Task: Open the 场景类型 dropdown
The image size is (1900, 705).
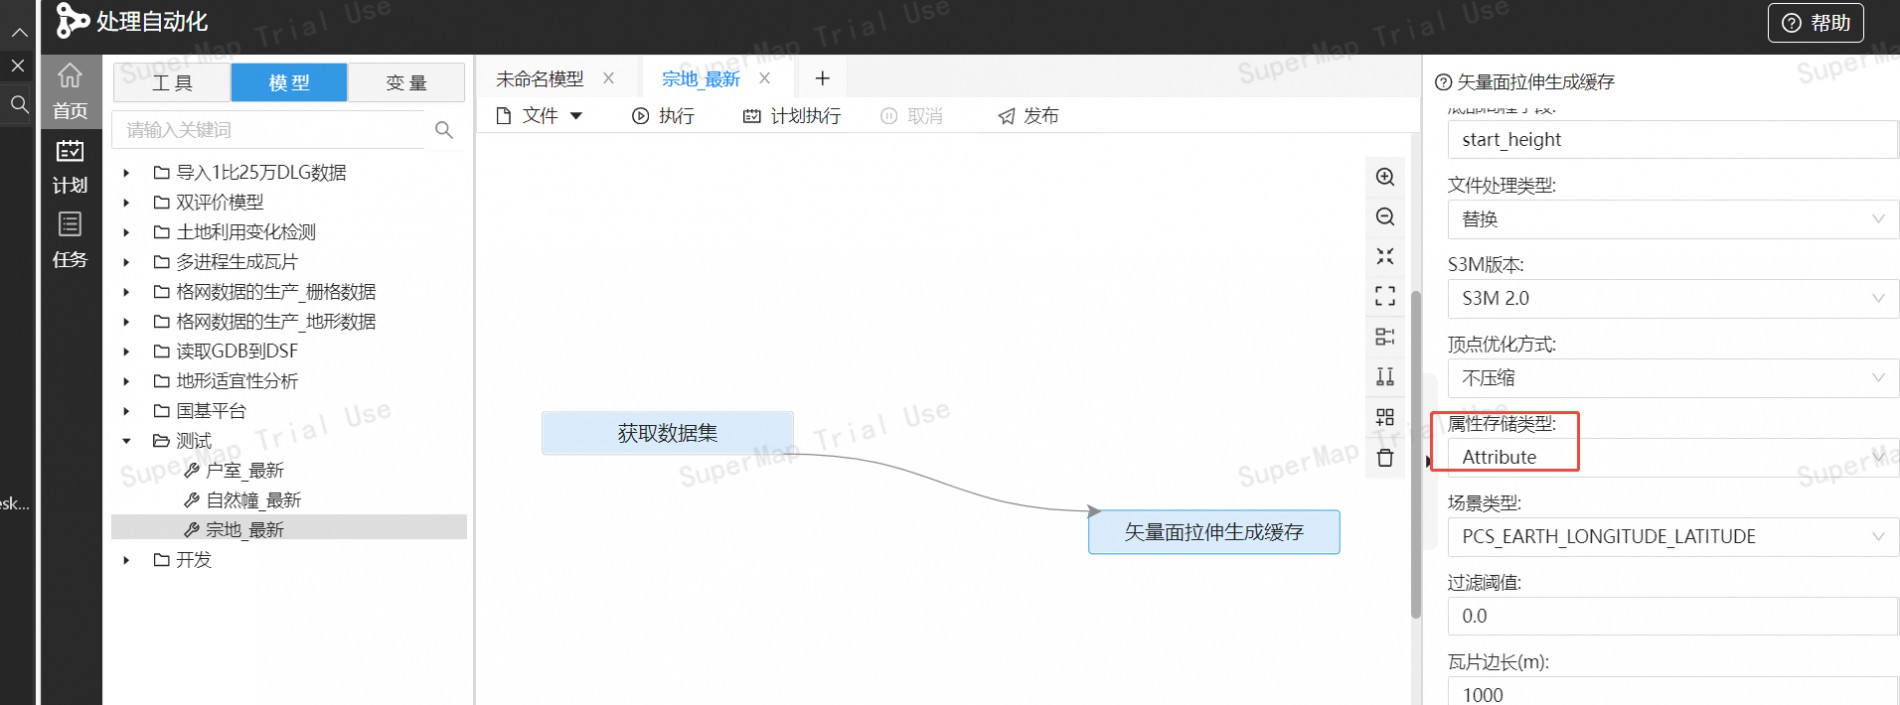Action: click(x=1671, y=537)
